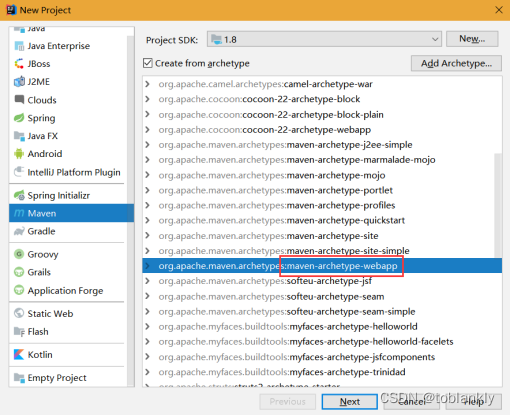Screen dimensions: 510x415
Task: Select softeu-archetype-seam-simple row
Action: click(x=322, y=311)
